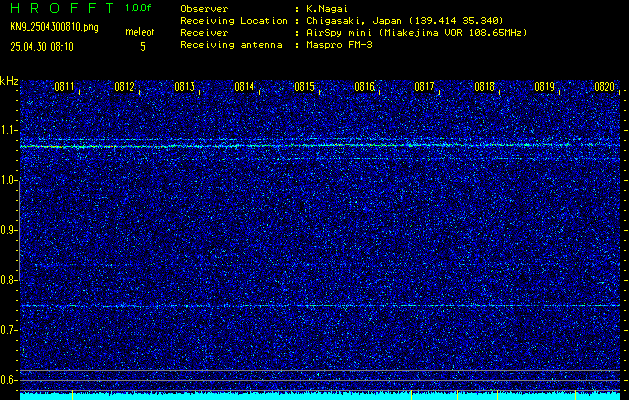
Task: Select the 0812 time tick label
Action: point(124,87)
